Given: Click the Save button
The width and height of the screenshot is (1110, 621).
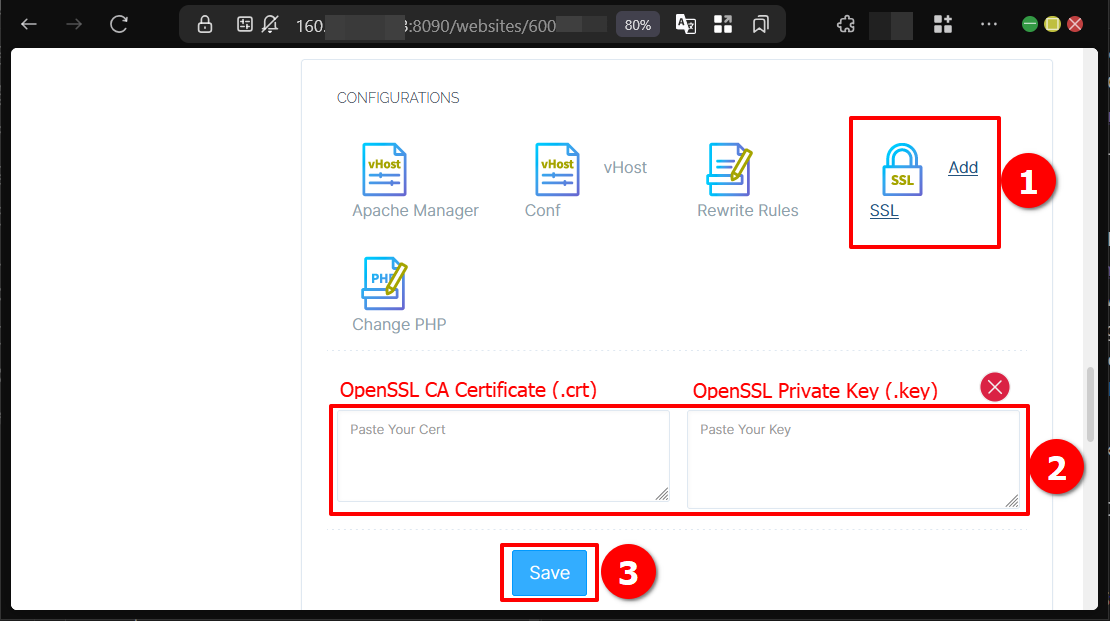Looking at the screenshot, I should coord(549,573).
